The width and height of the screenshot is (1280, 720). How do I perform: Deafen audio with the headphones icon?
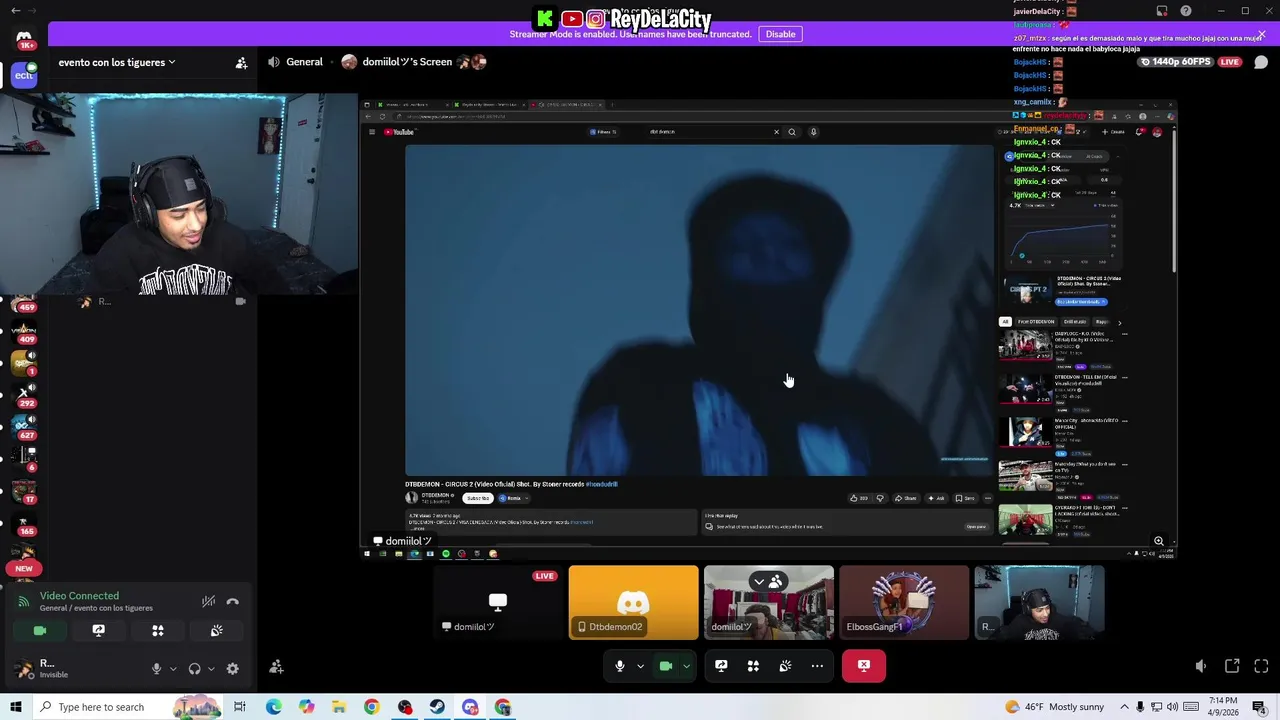coord(195,669)
